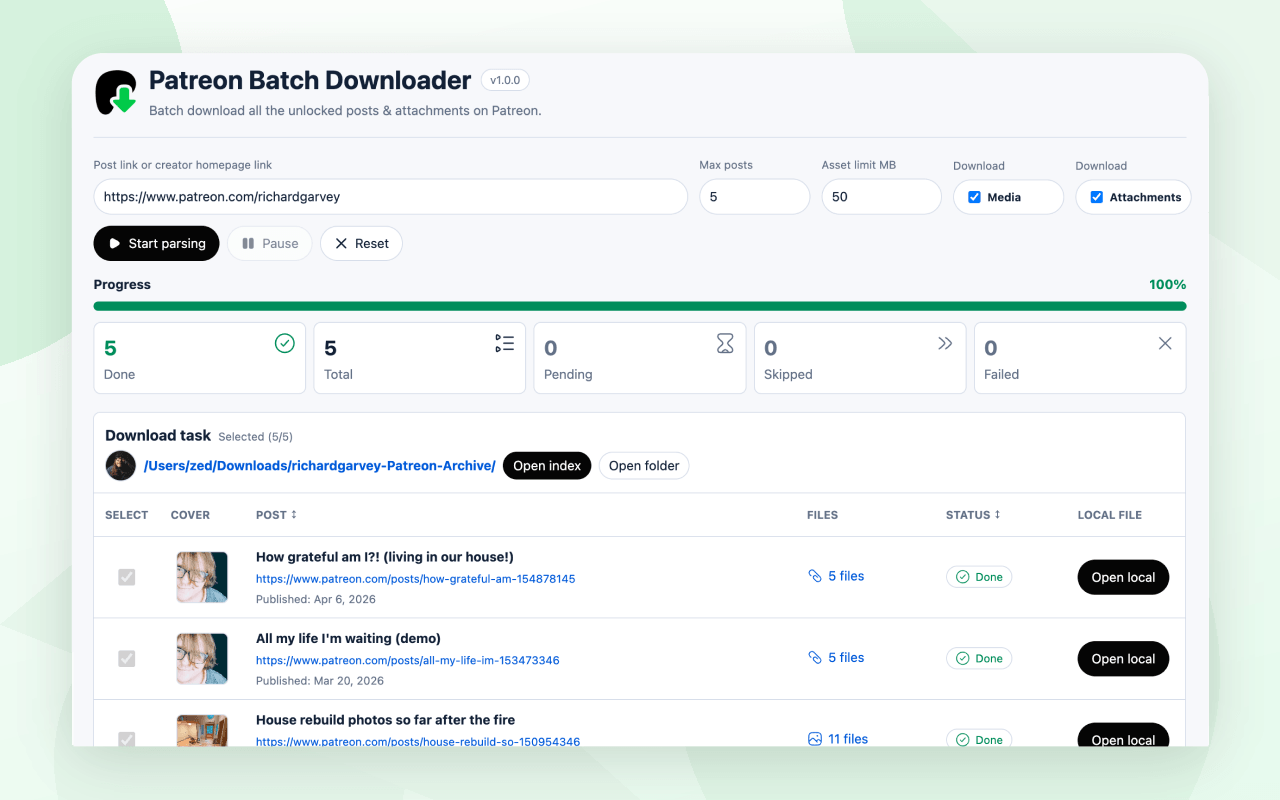Sort table by the POST column header
The width and height of the screenshot is (1280, 800).
tap(277, 515)
